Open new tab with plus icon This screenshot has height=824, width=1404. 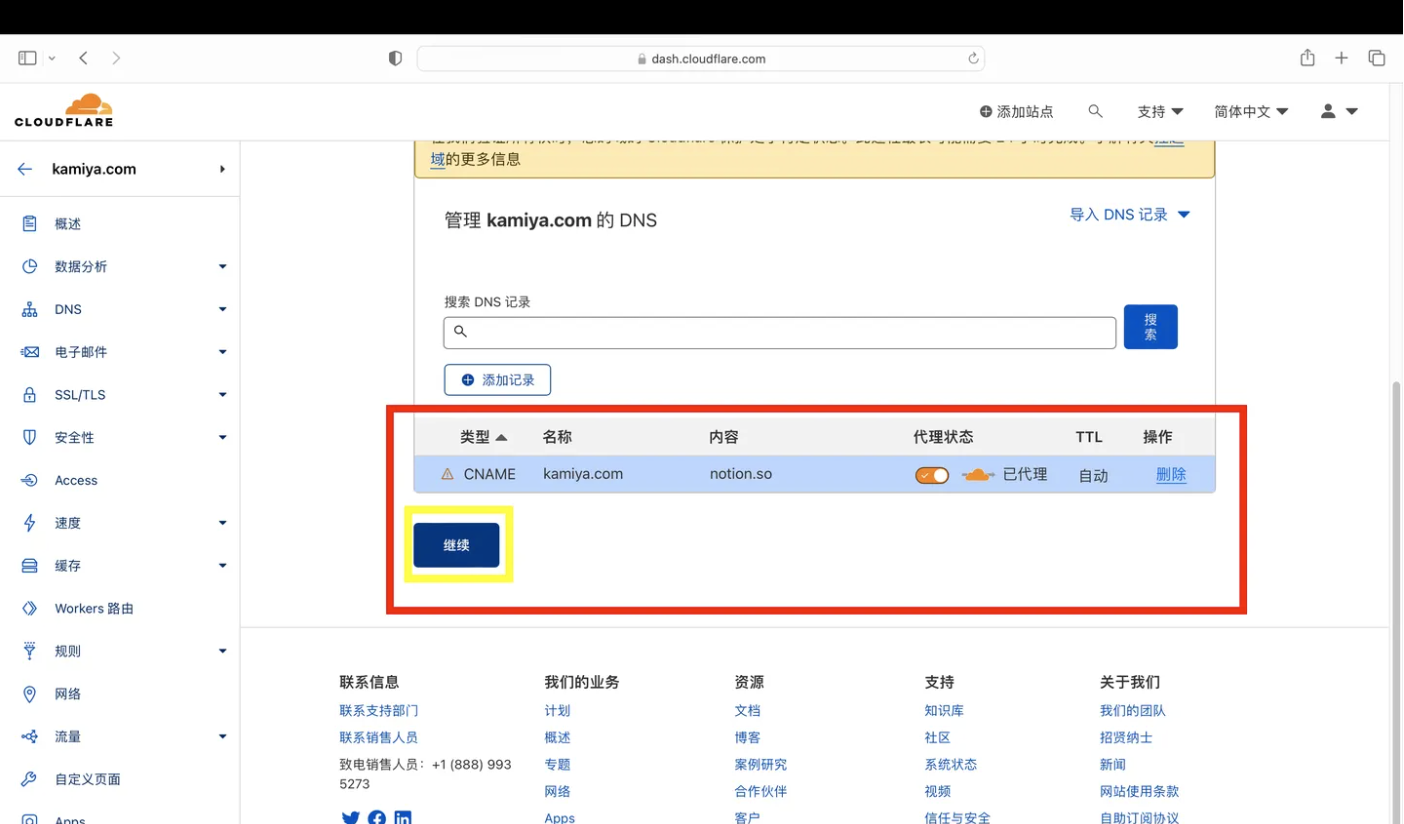[x=1341, y=58]
